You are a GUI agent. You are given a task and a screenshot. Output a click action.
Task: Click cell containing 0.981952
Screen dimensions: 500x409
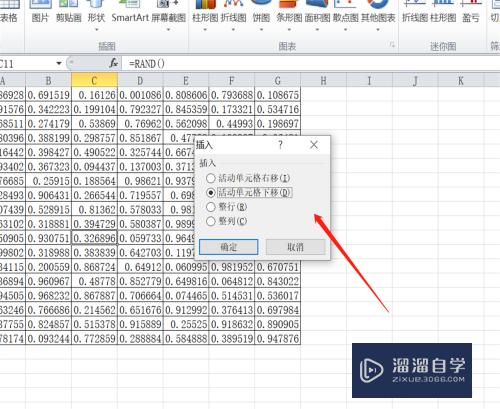(232, 267)
